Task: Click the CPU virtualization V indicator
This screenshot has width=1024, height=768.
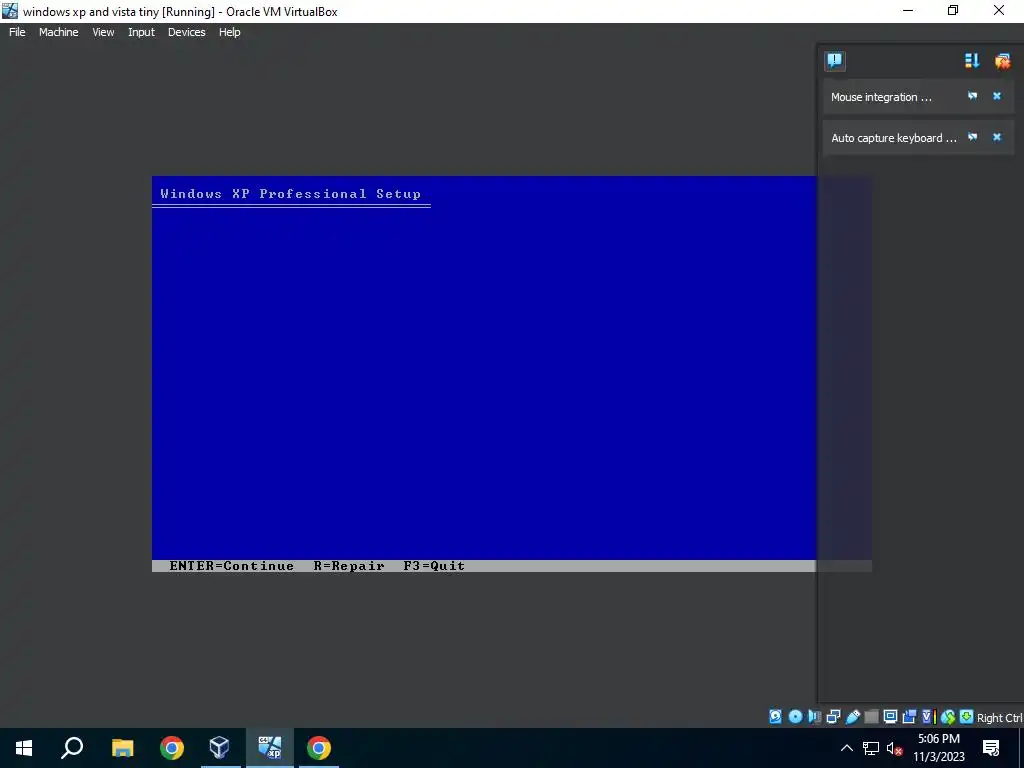Action: [x=929, y=716]
